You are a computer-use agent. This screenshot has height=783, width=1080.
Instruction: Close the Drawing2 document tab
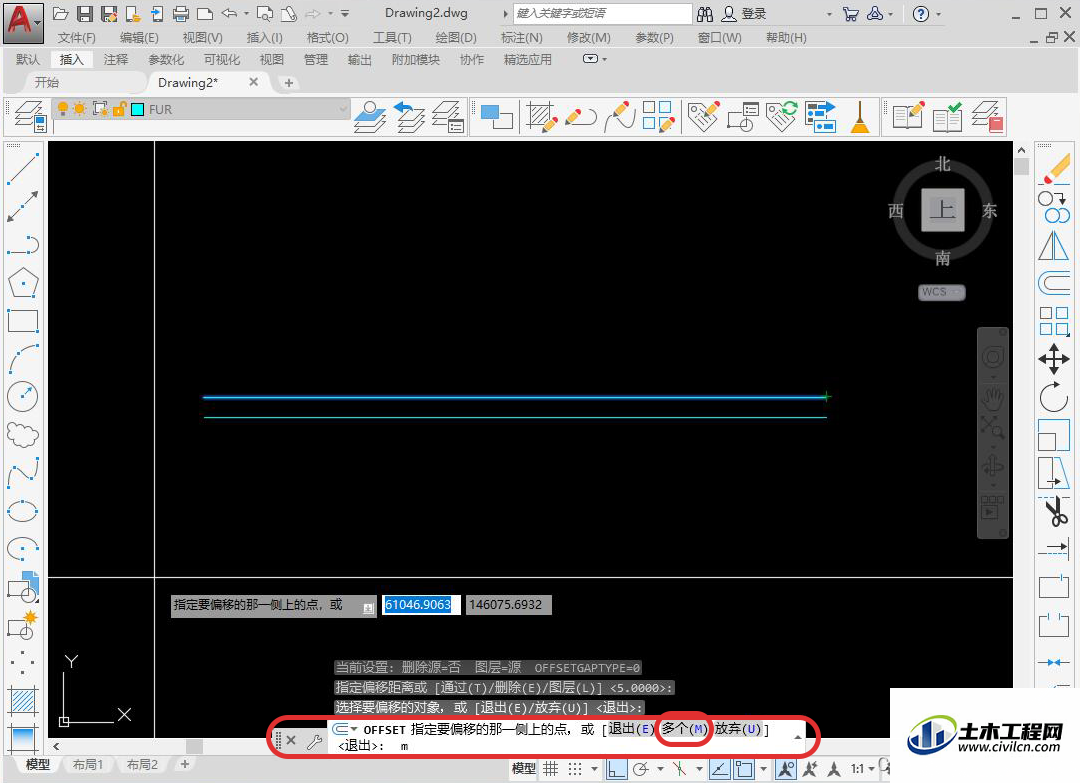pyautogui.click(x=253, y=82)
